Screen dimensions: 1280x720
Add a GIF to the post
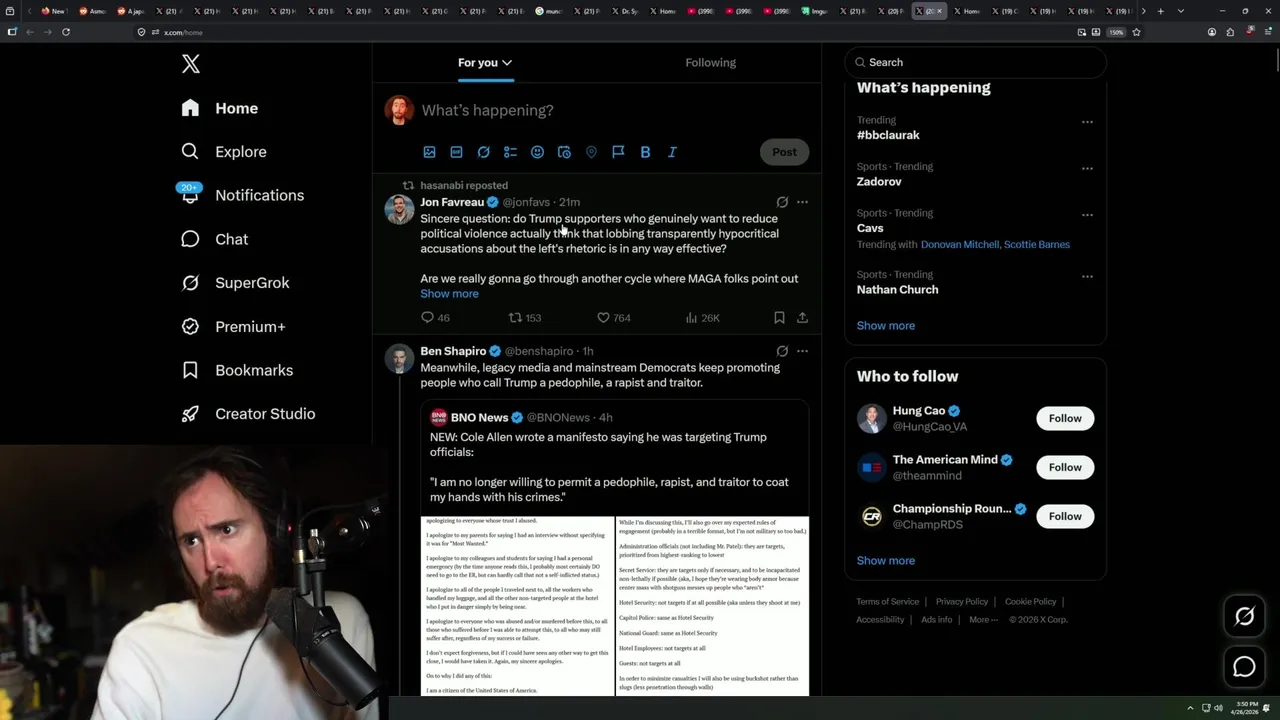coord(456,152)
